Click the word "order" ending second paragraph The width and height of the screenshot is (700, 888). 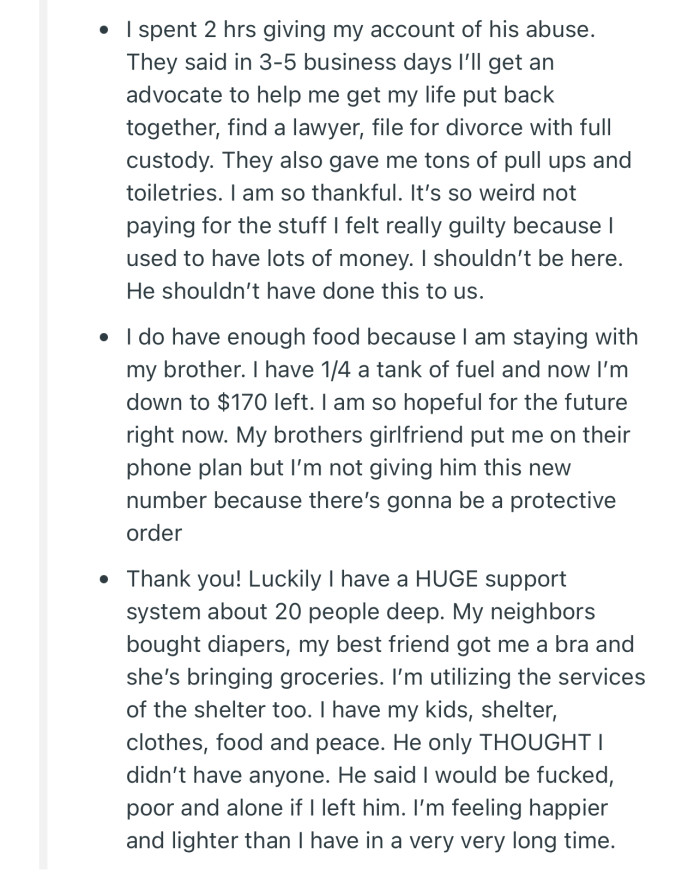pyautogui.click(x=154, y=532)
